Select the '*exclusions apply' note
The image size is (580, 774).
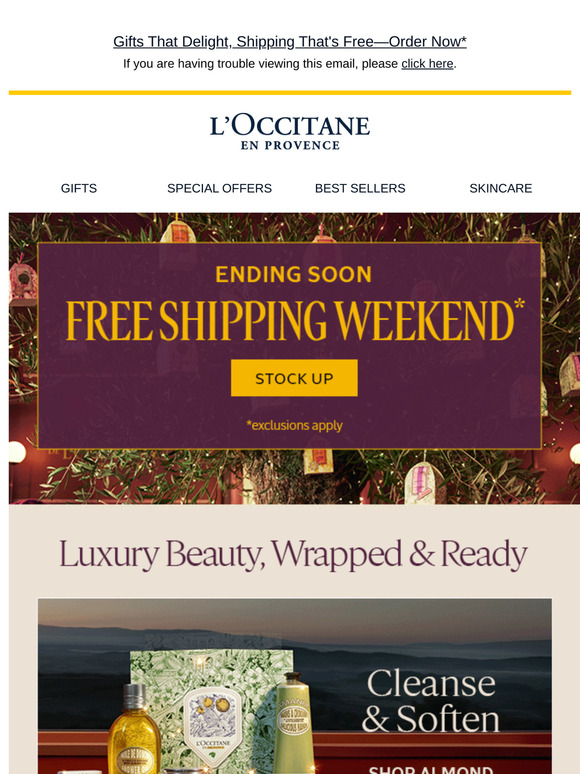pos(294,425)
